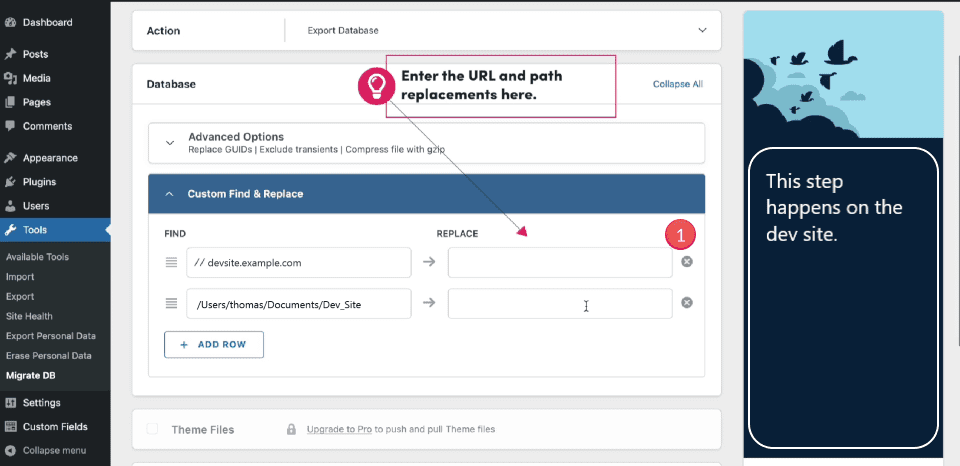This screenshot has width=960, height=466.
Task: Grab the drag handle of devsite.example.com row
Action: [171, 263]
